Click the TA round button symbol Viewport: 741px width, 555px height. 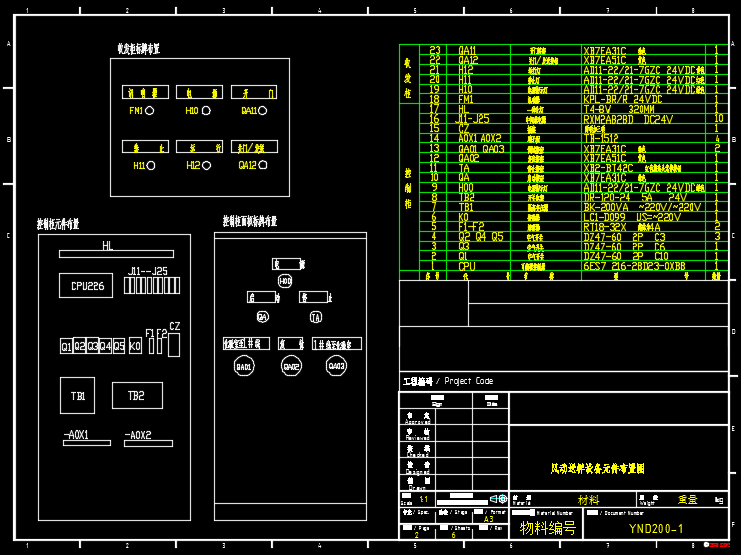(x=316, y=317)
